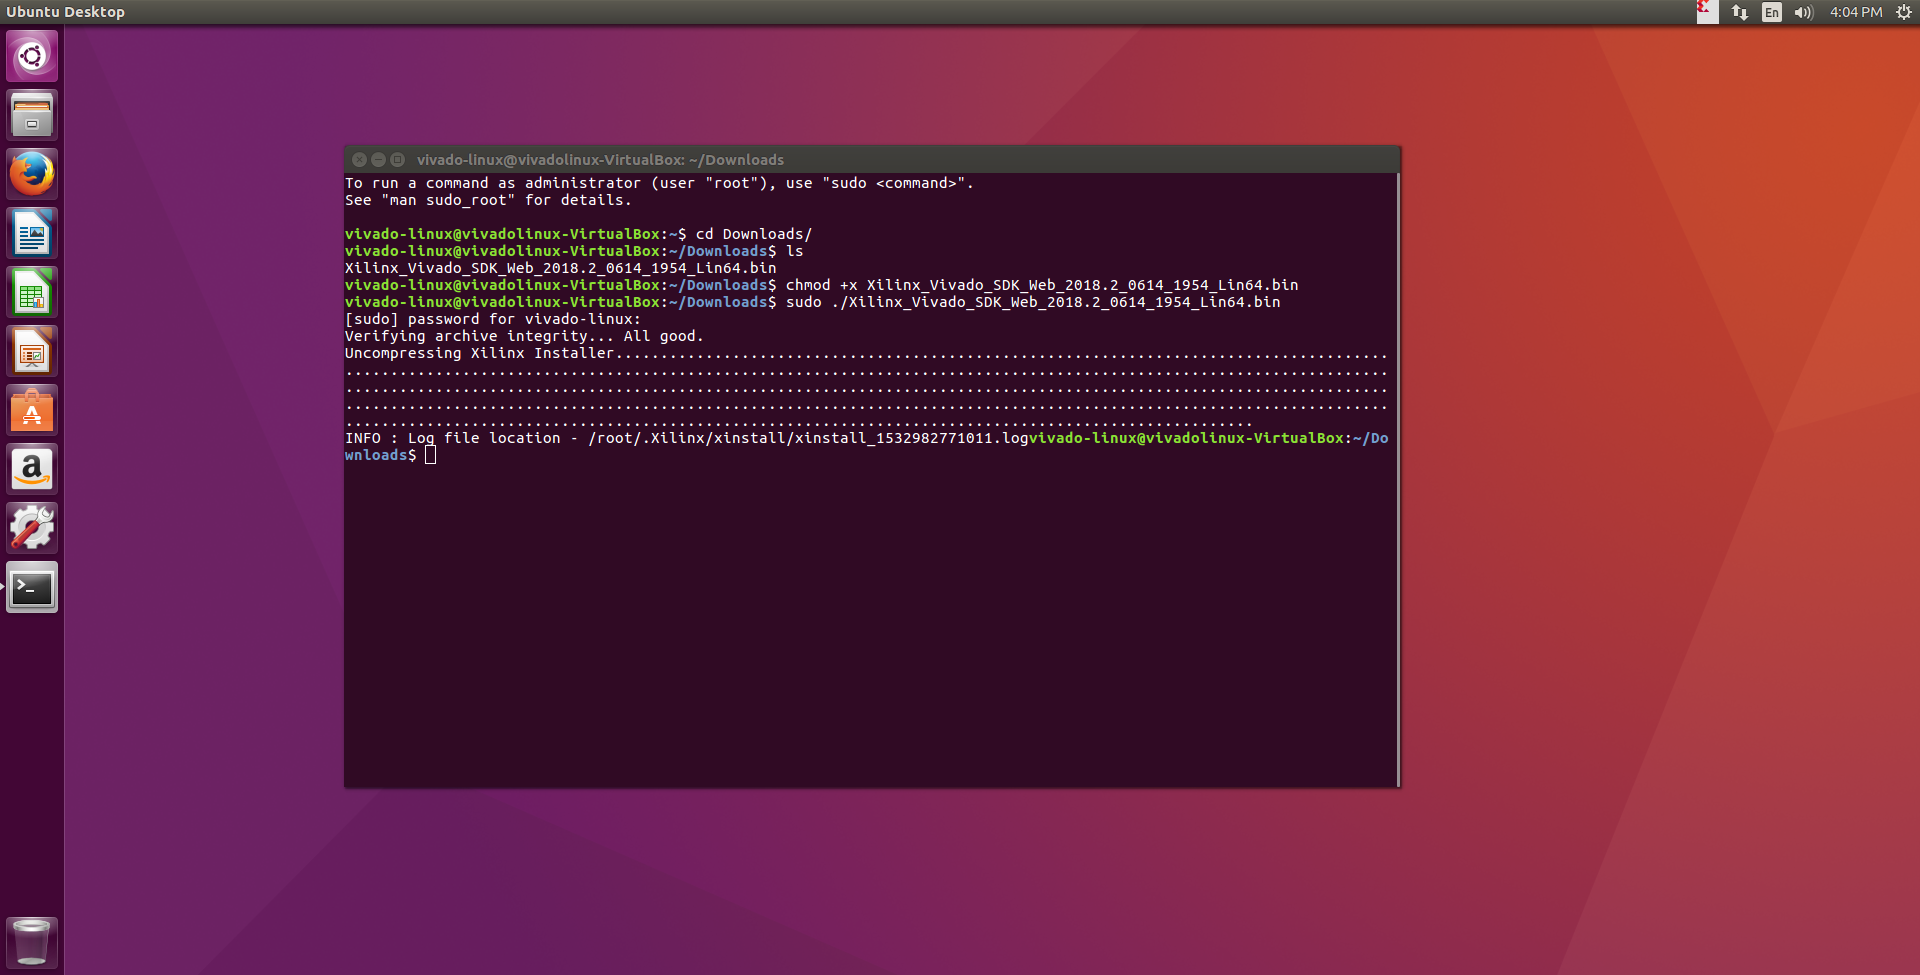Open the Files manager in launcher

coord(32,115)
